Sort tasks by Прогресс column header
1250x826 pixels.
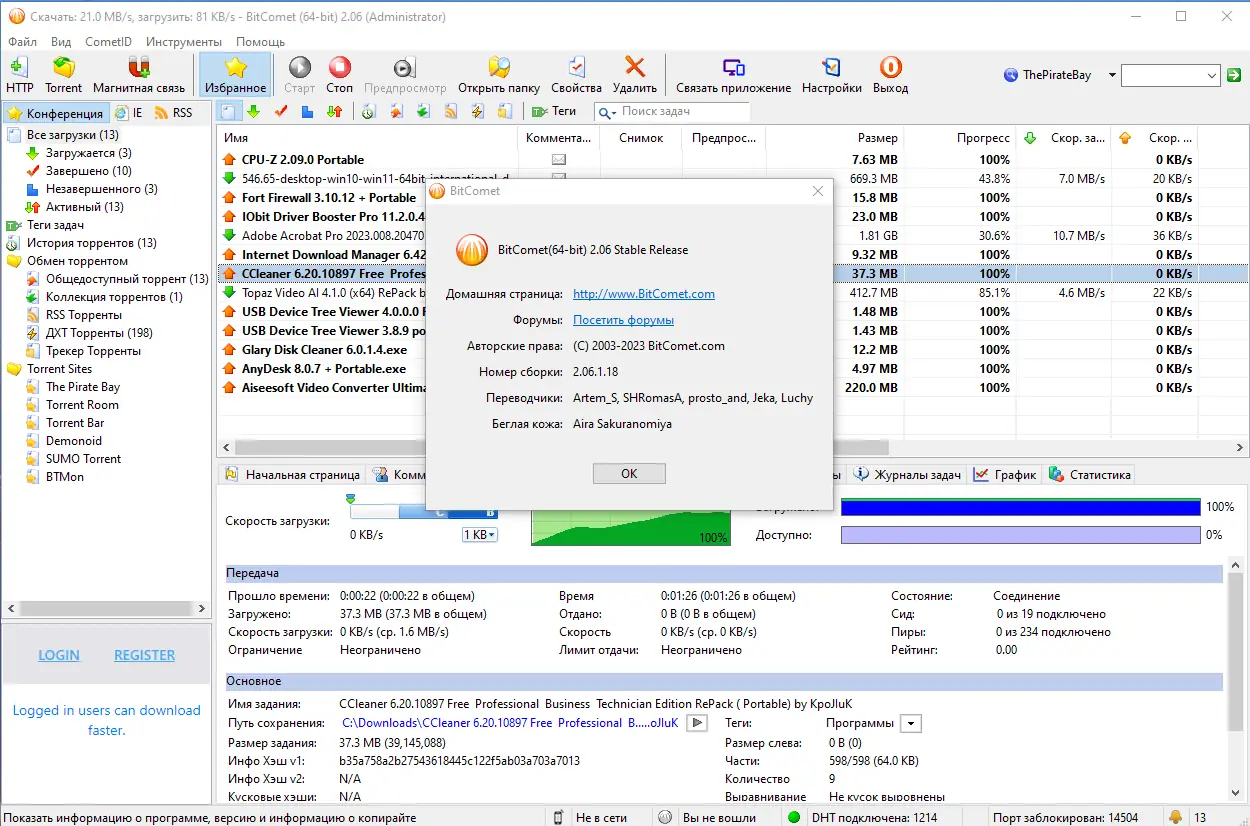961,138
